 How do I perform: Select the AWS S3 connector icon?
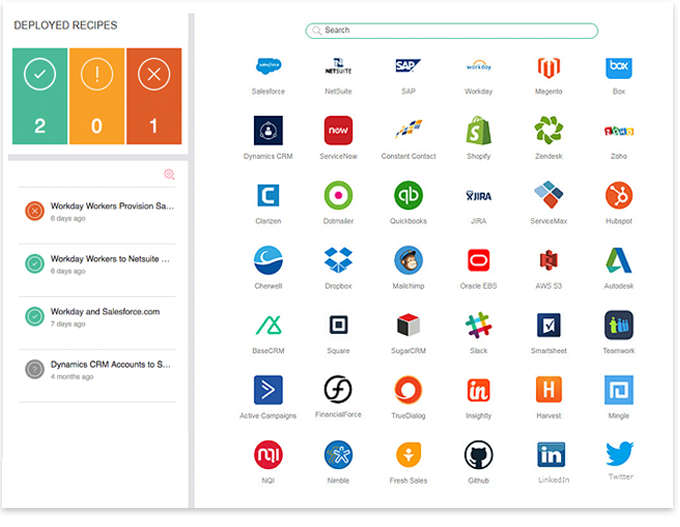(x=549, y=260)
